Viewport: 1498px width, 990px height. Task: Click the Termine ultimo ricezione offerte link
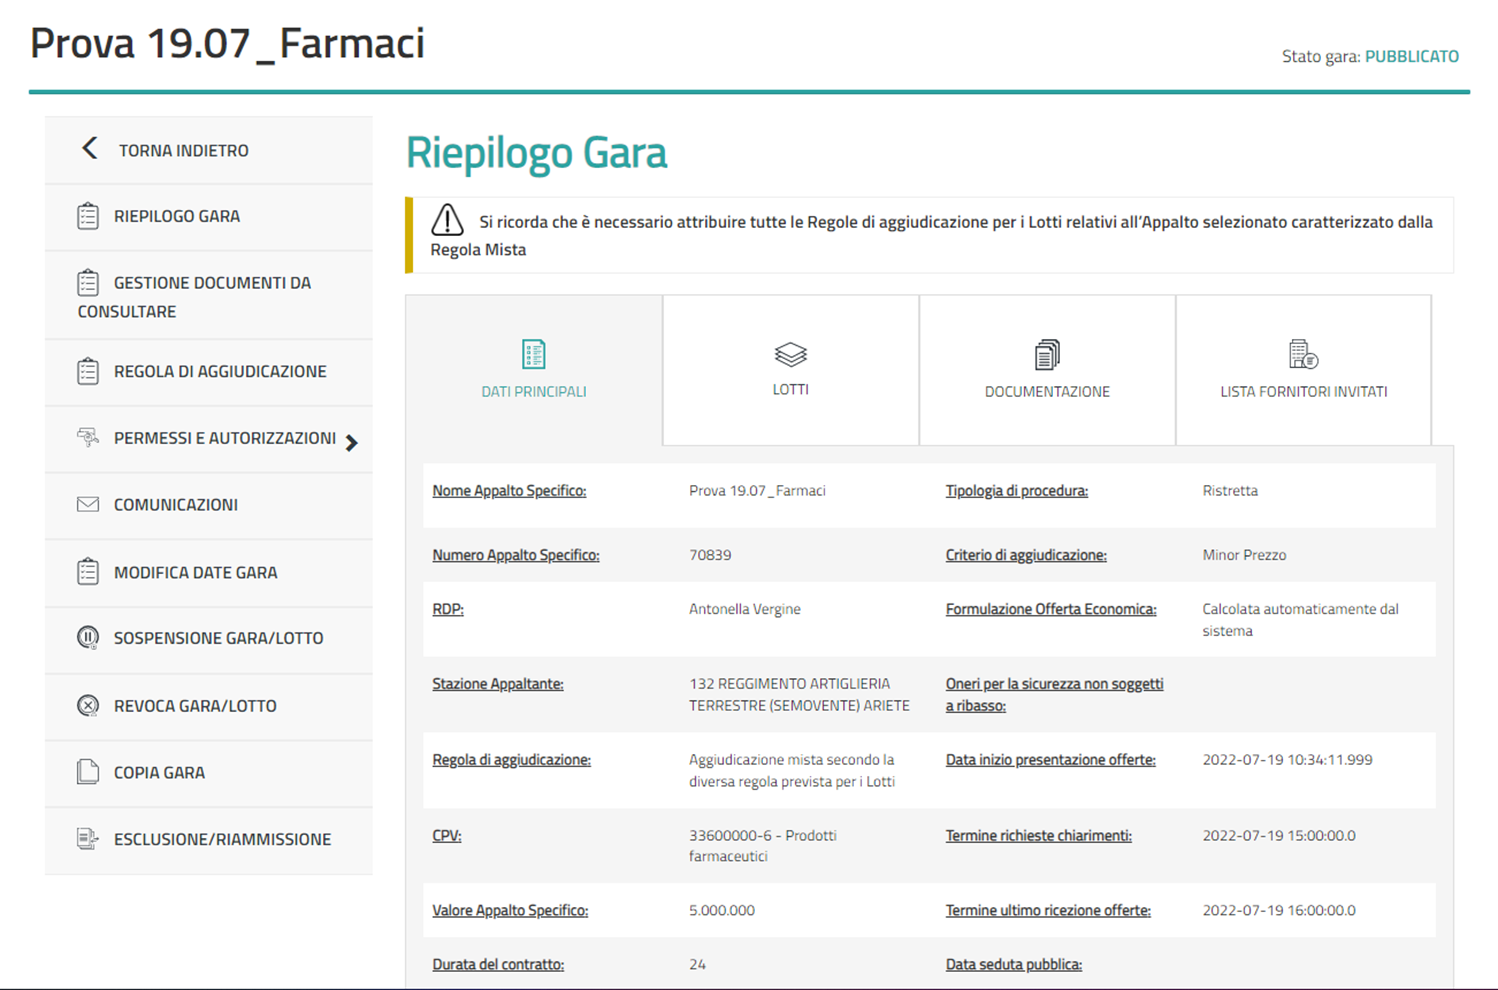[x=1048, y=910]
